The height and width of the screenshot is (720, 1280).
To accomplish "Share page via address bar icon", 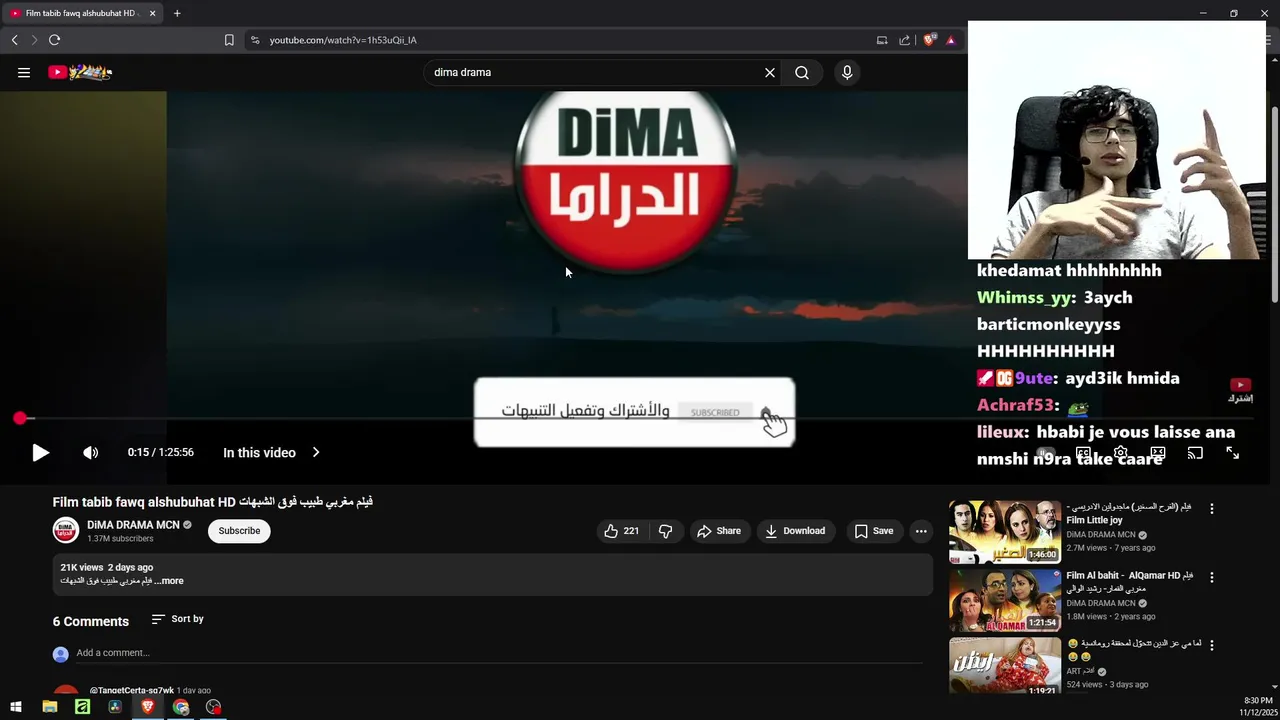I will click(x=905, y=40).
